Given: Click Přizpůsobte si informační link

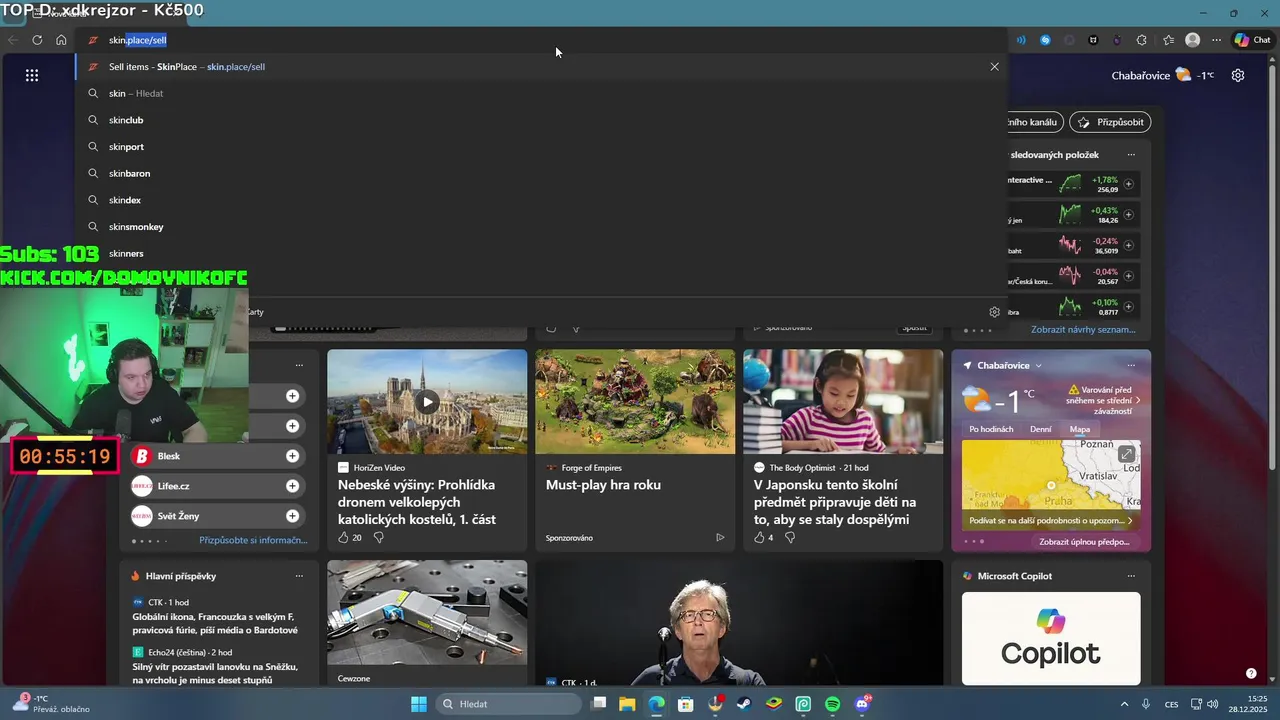Looking at the screenshot, I should 253,540.
